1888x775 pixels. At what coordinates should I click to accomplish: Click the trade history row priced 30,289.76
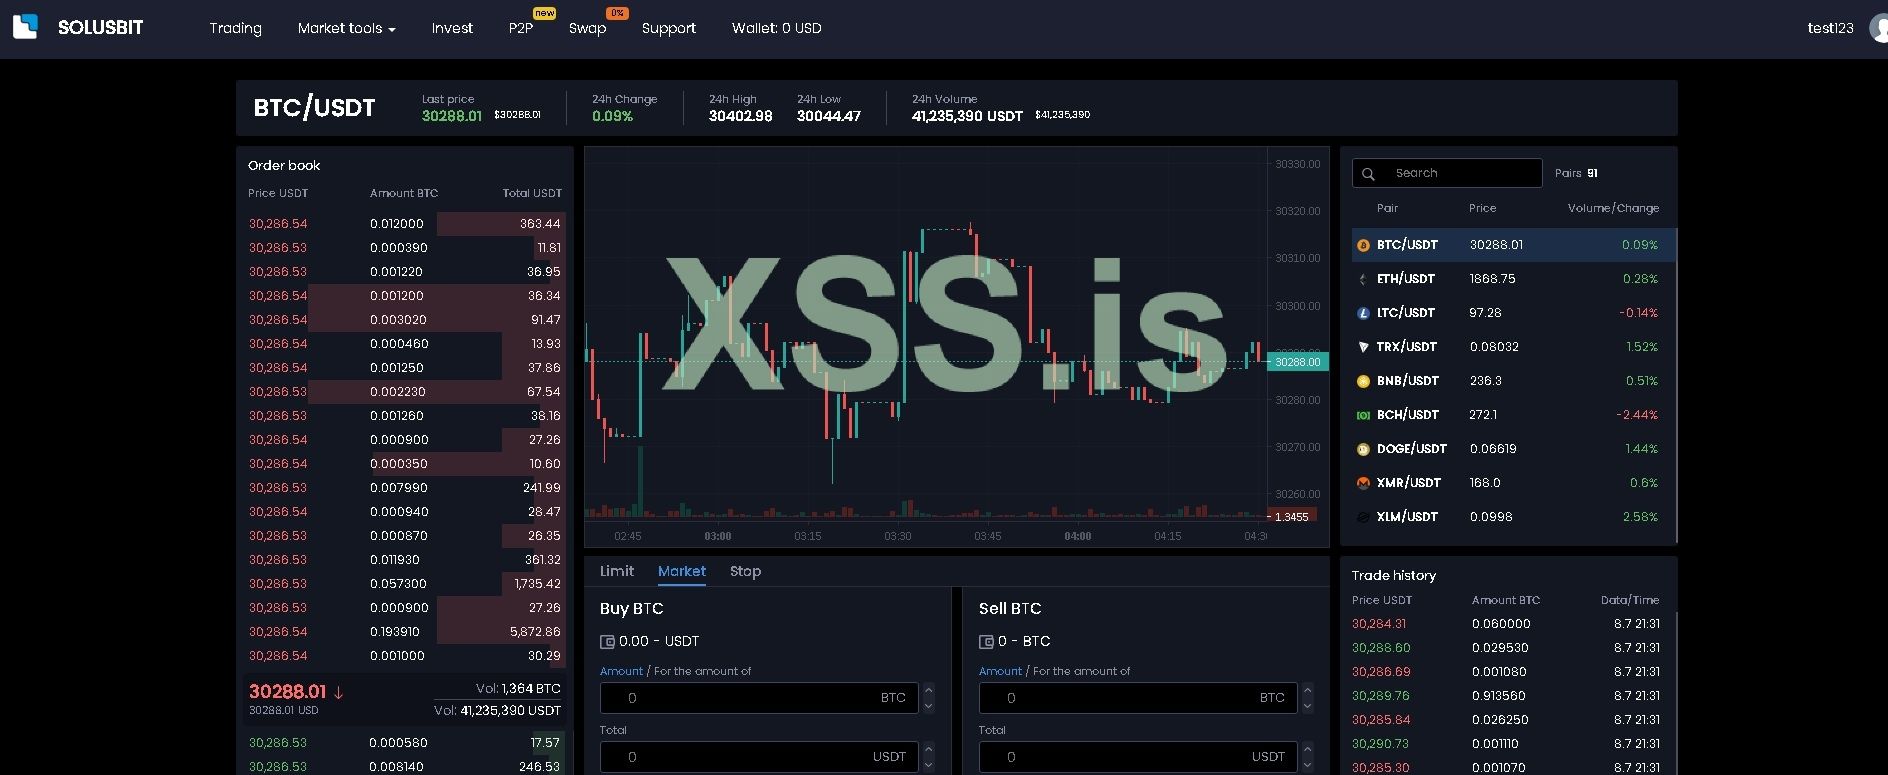click(x=1506, y=696)
